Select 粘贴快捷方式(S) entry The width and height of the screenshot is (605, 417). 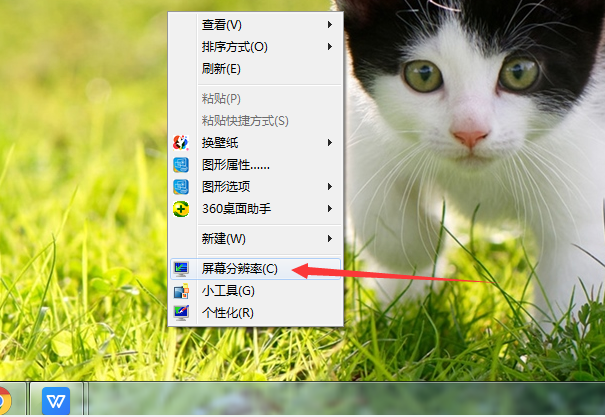[x=255, y=121]
